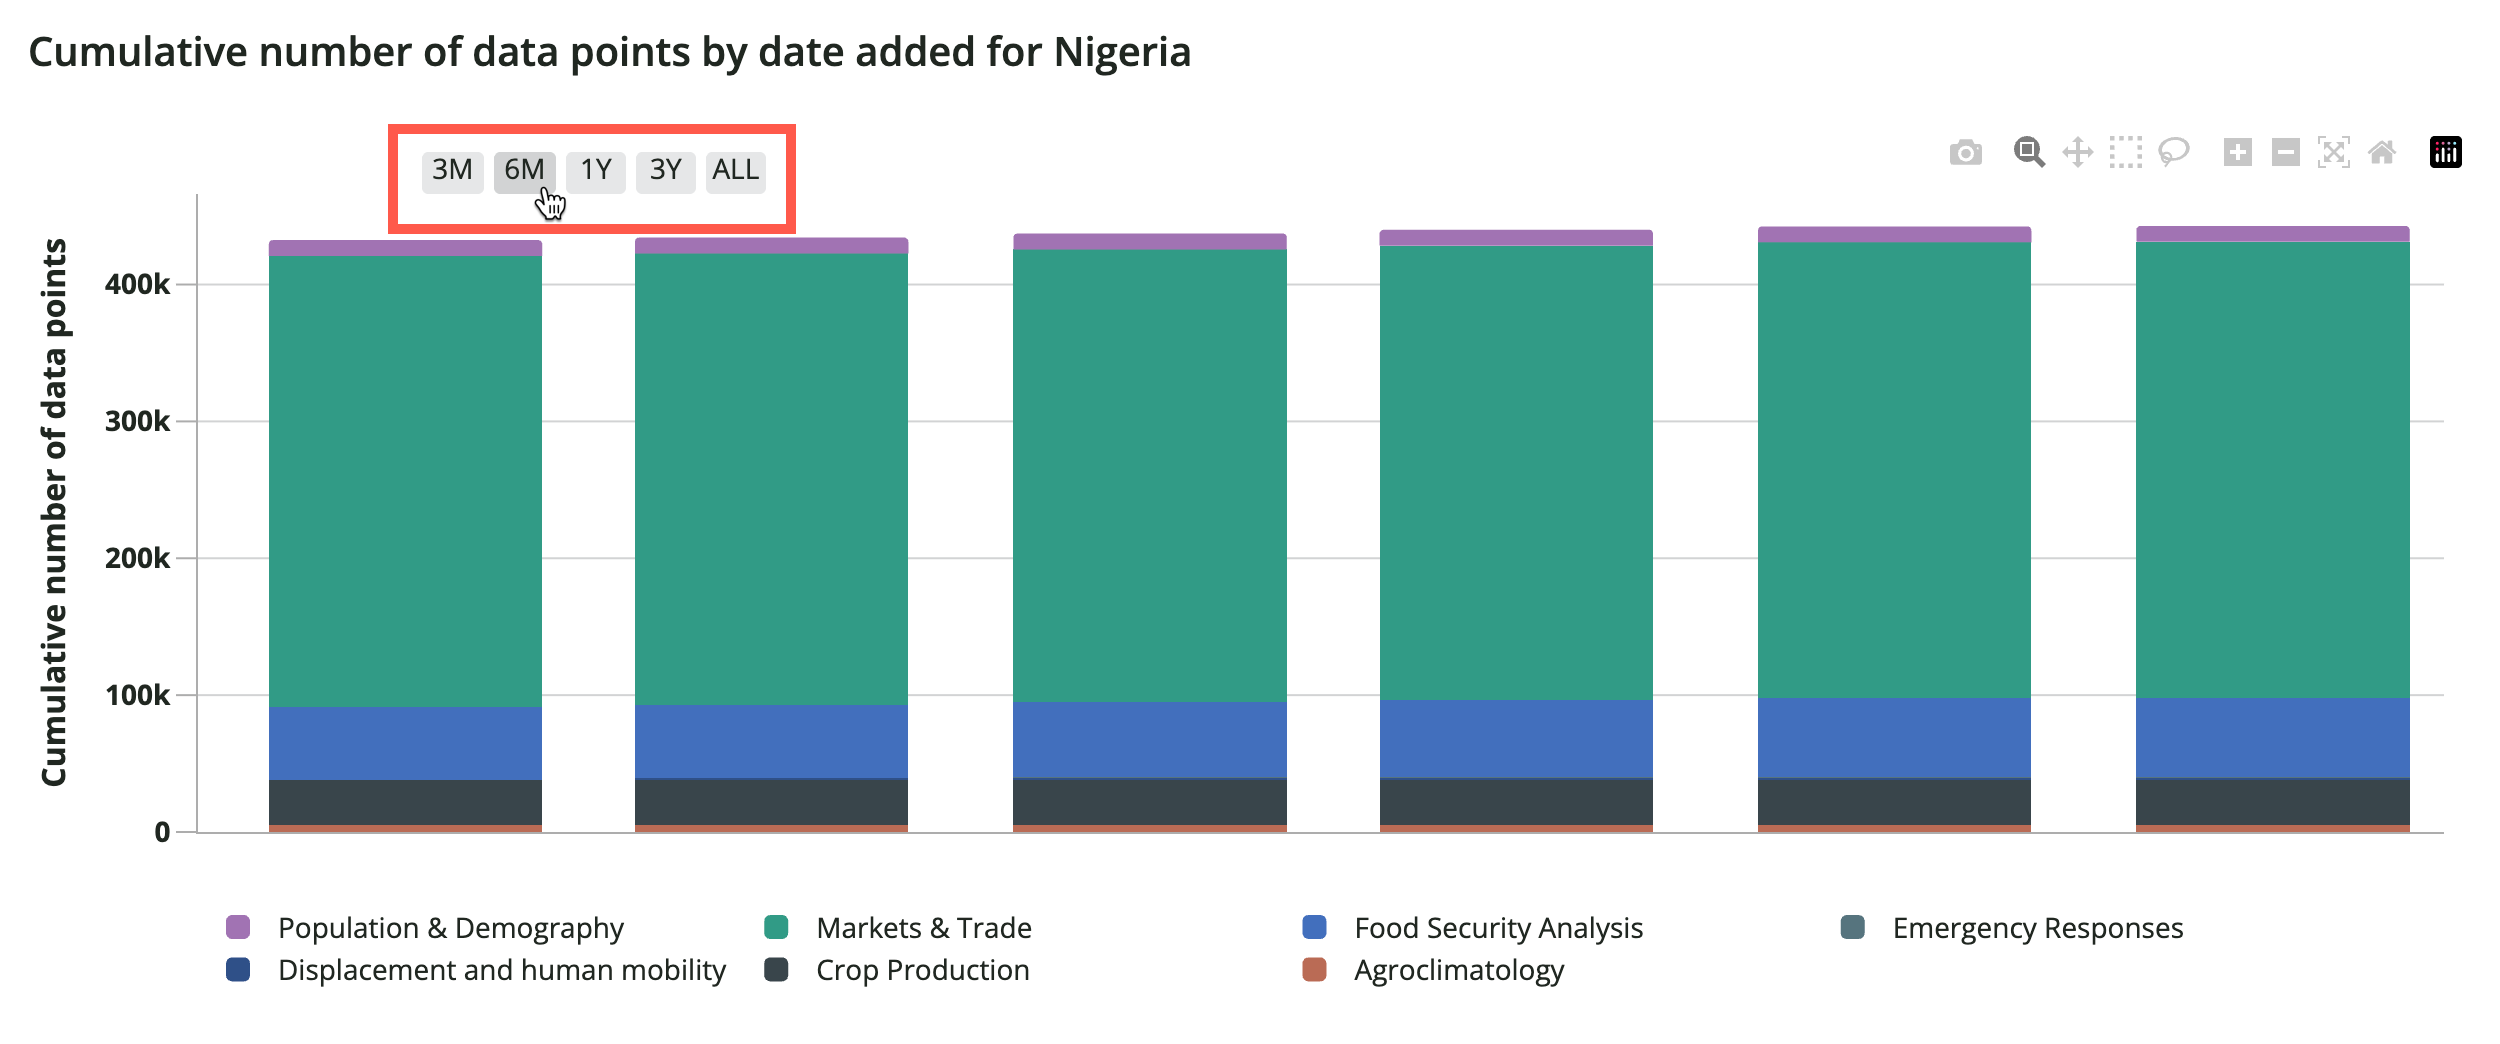The height and width of the screenshot is (1044, 2500).
Task: Select the Pan tool
Action: (2078, 152)
